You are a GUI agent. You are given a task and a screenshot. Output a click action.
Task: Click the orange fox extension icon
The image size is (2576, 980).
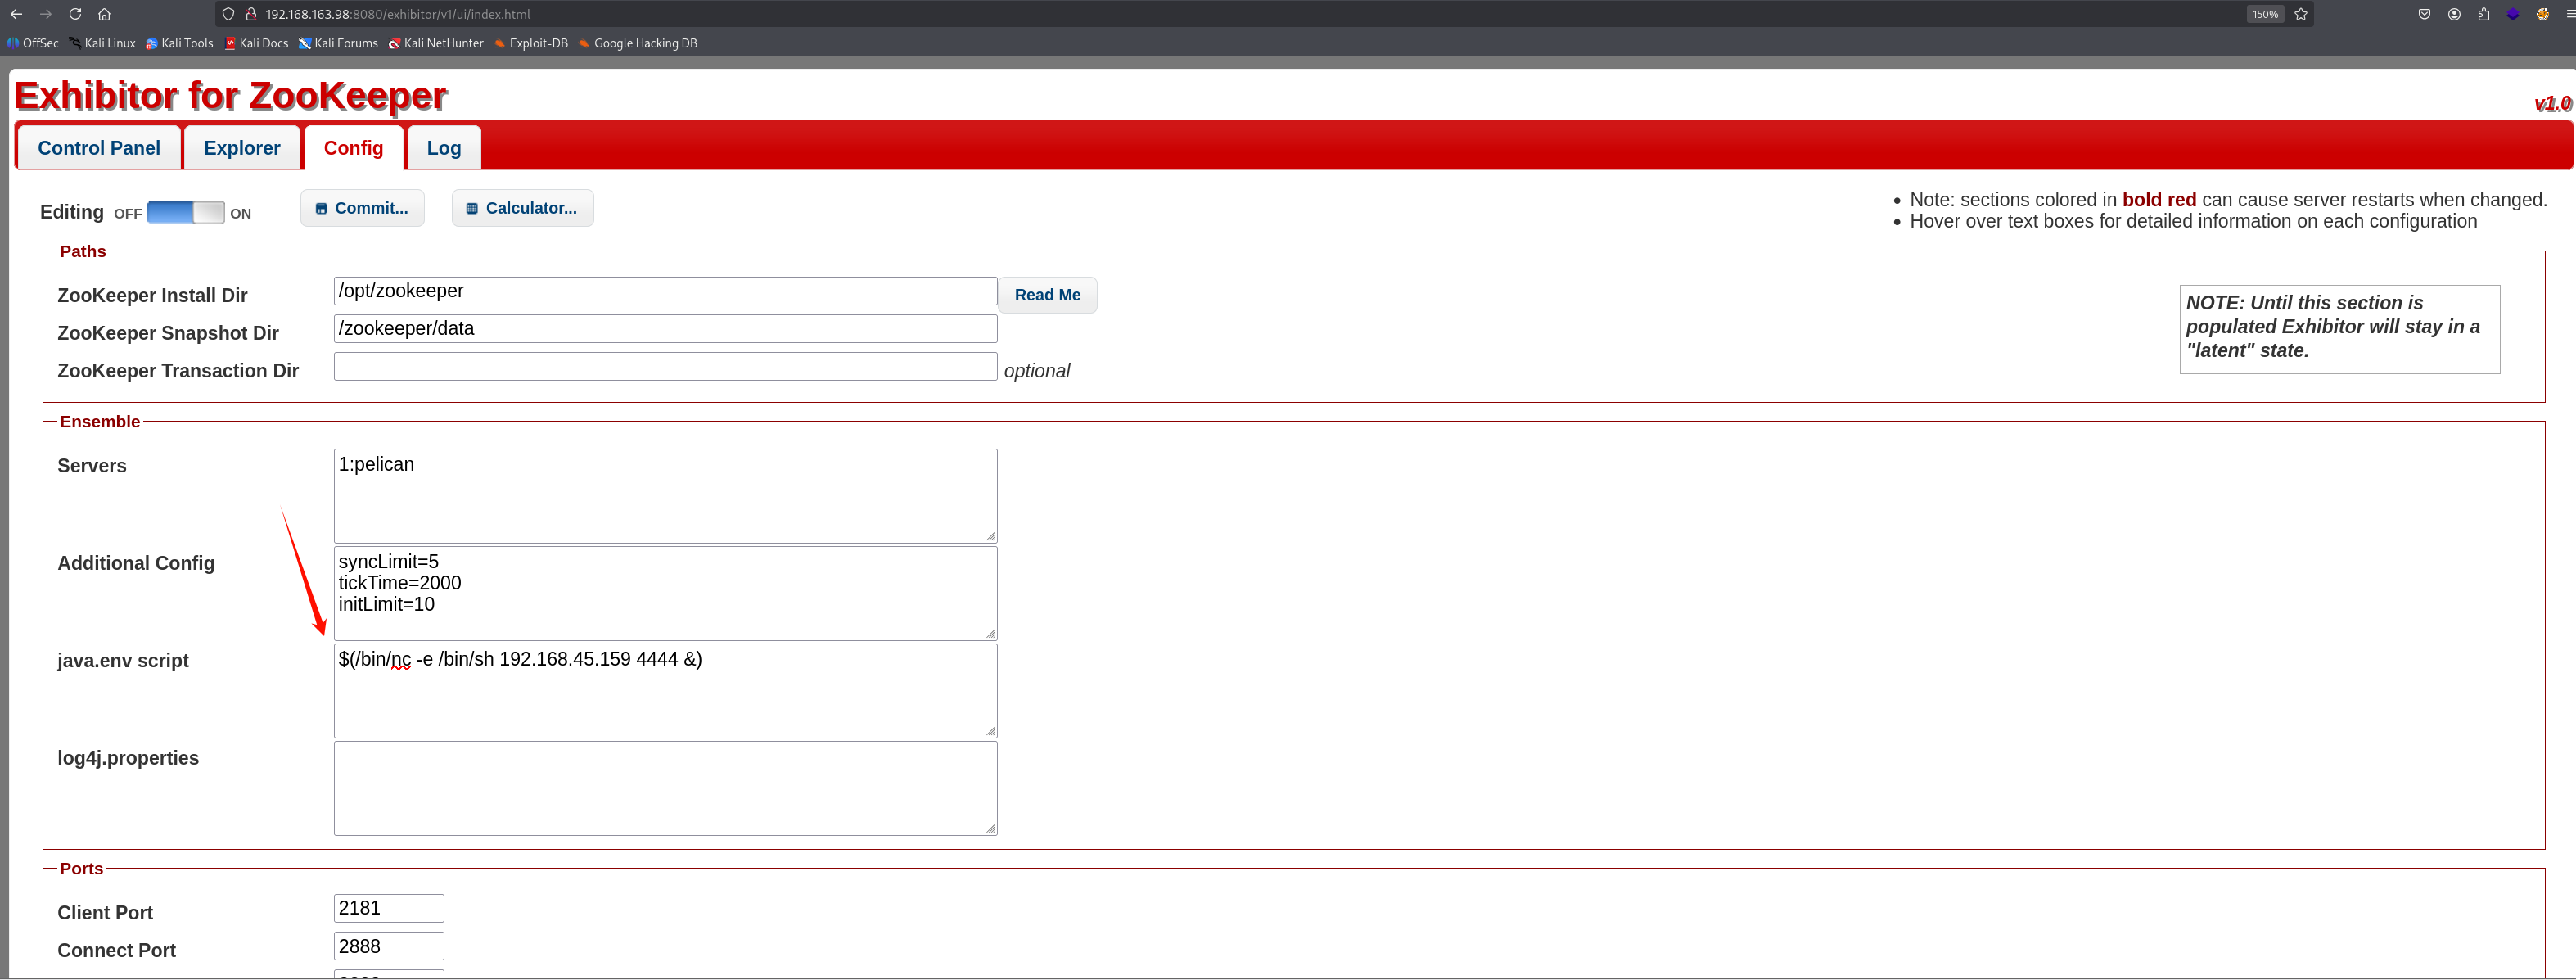pyautogui.click(x=2542, y=14)
